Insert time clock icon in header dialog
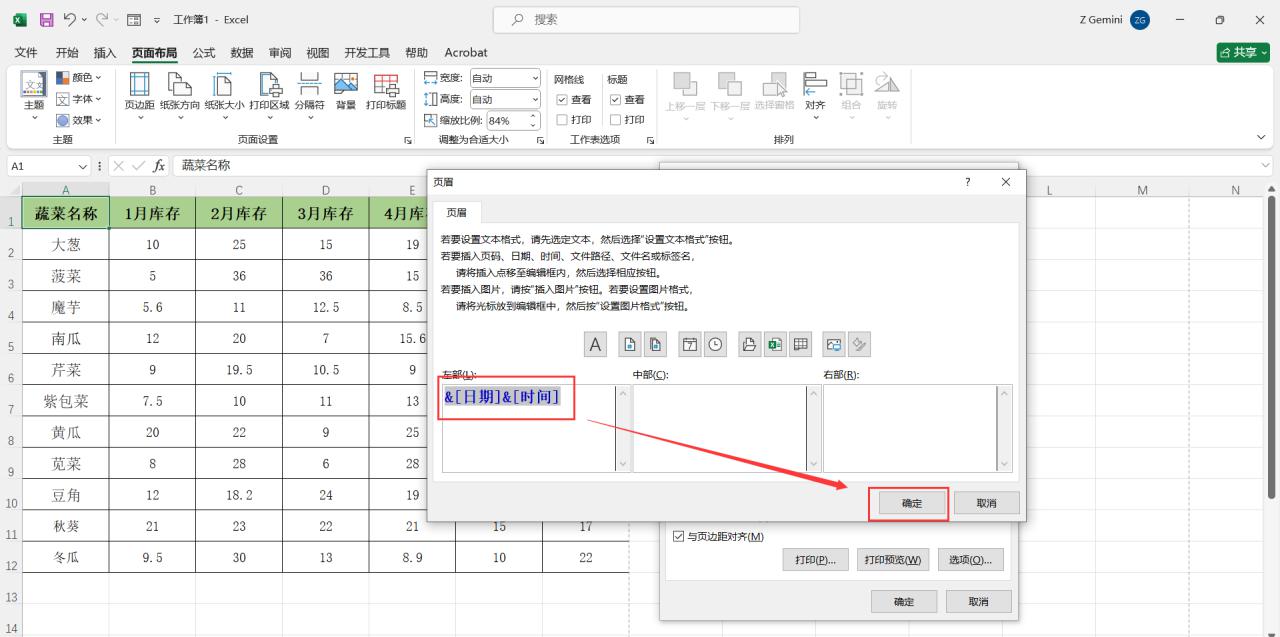 [x=714, y=345]
